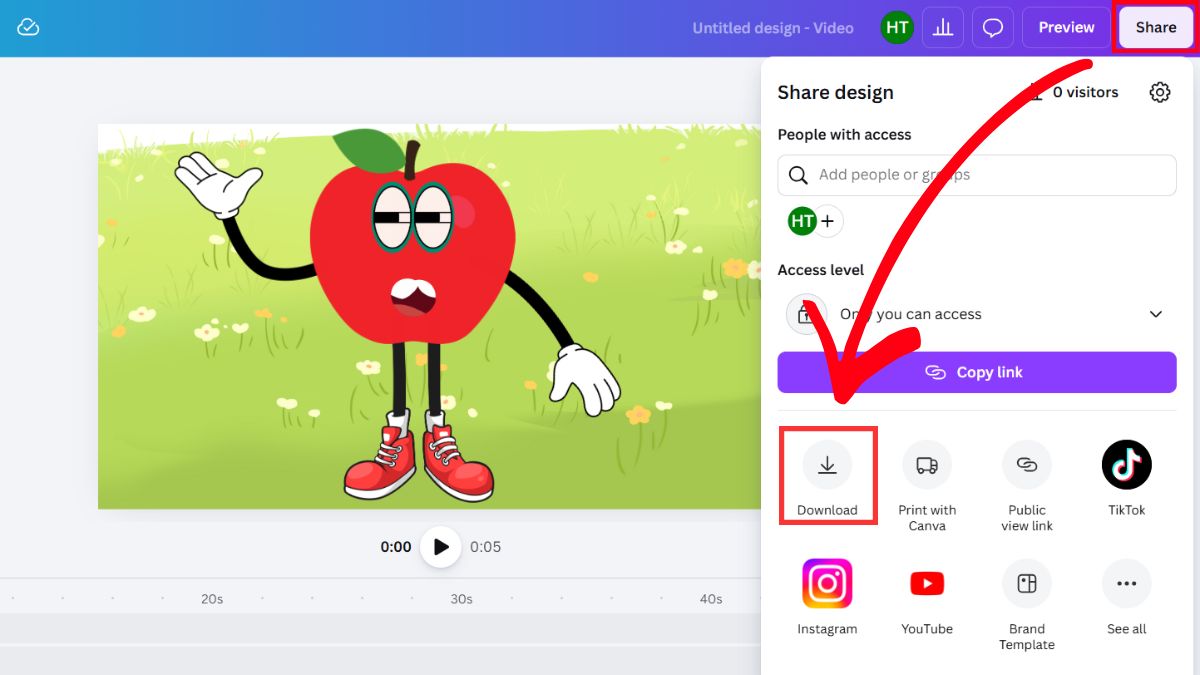Open See all sharing options

(1126, 584)
